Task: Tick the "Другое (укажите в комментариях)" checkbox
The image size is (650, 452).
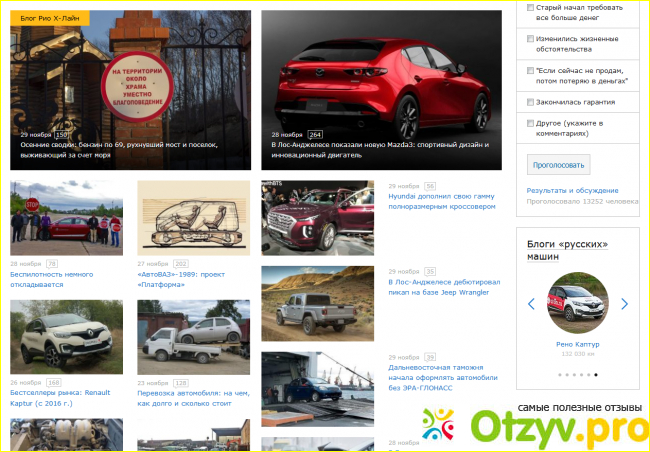Action: click(x=530, y=123)
